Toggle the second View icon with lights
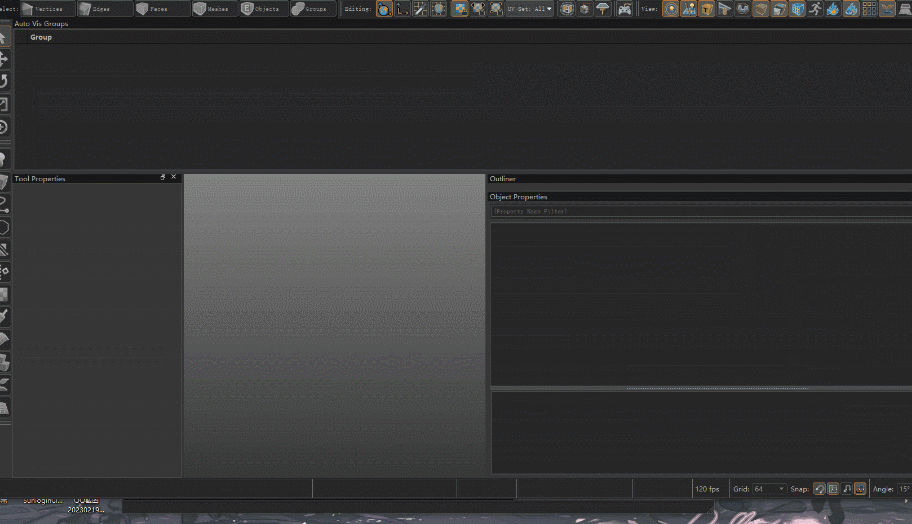The width and height of the screenshot is (912, 524). click(x=689, y=9)
